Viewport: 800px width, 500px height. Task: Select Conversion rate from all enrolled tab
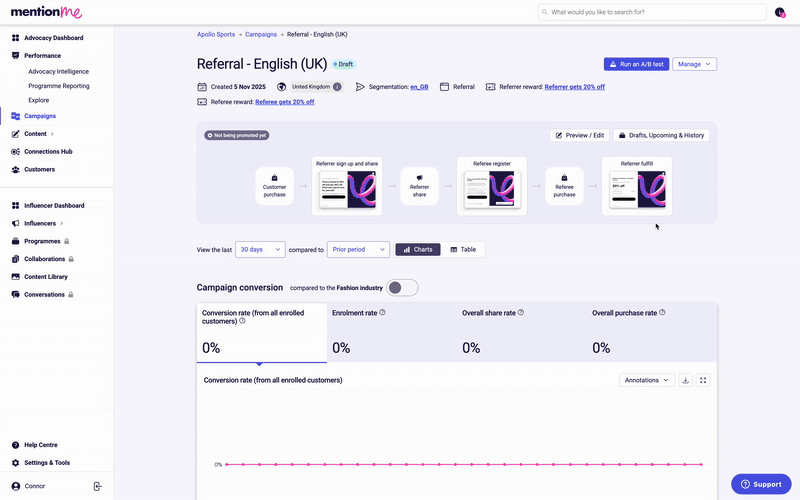(262, 333)
